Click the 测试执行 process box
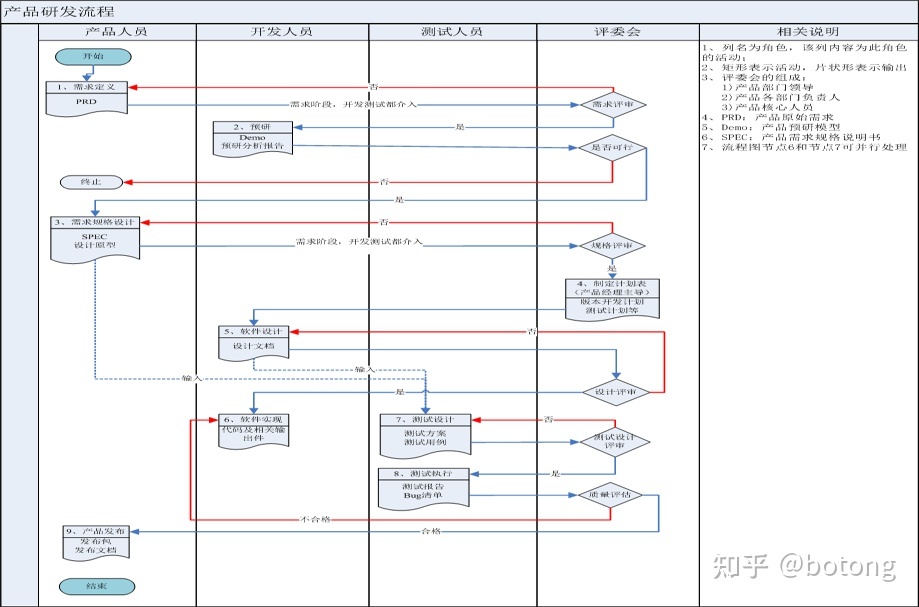The width and height of the screenshot is (919, 607). click(424, 484)
